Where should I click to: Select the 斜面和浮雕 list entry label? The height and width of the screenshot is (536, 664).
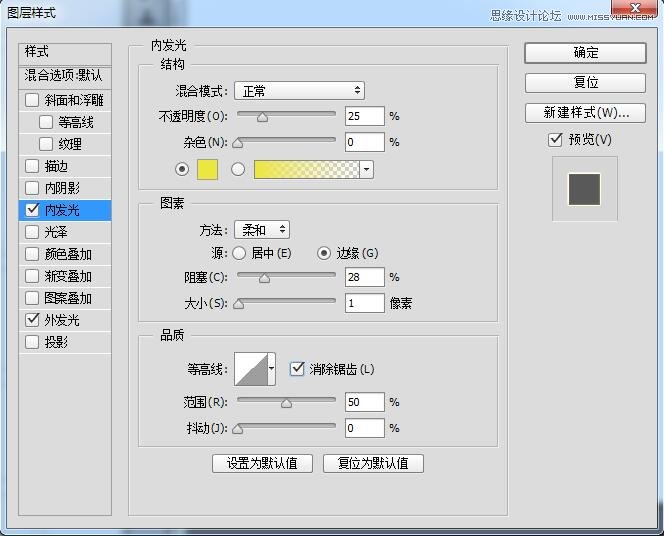pos(74,100)
